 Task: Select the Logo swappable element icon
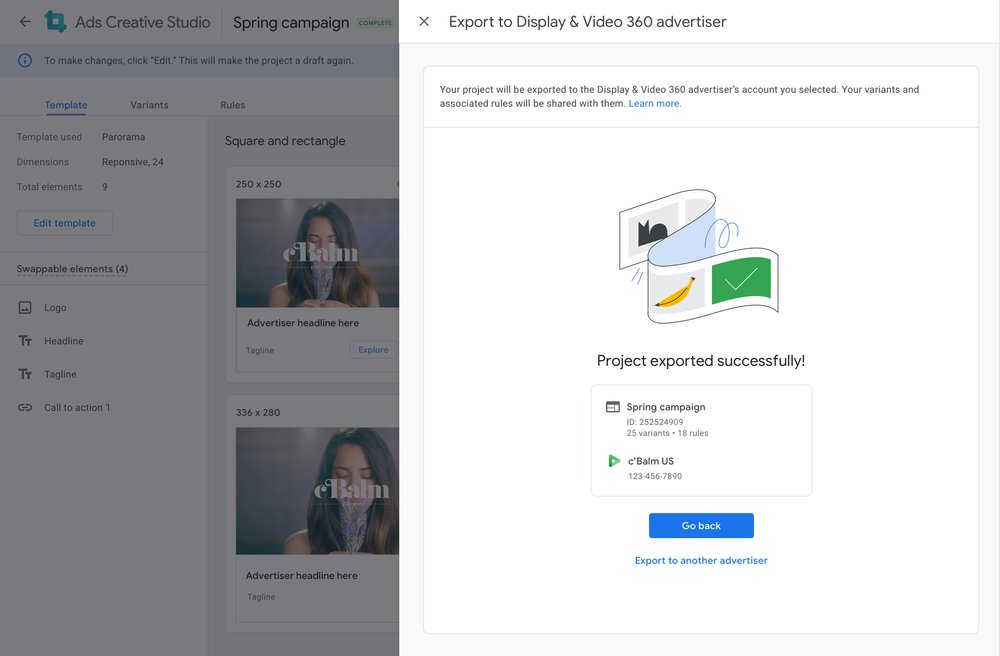click(25, 307)
